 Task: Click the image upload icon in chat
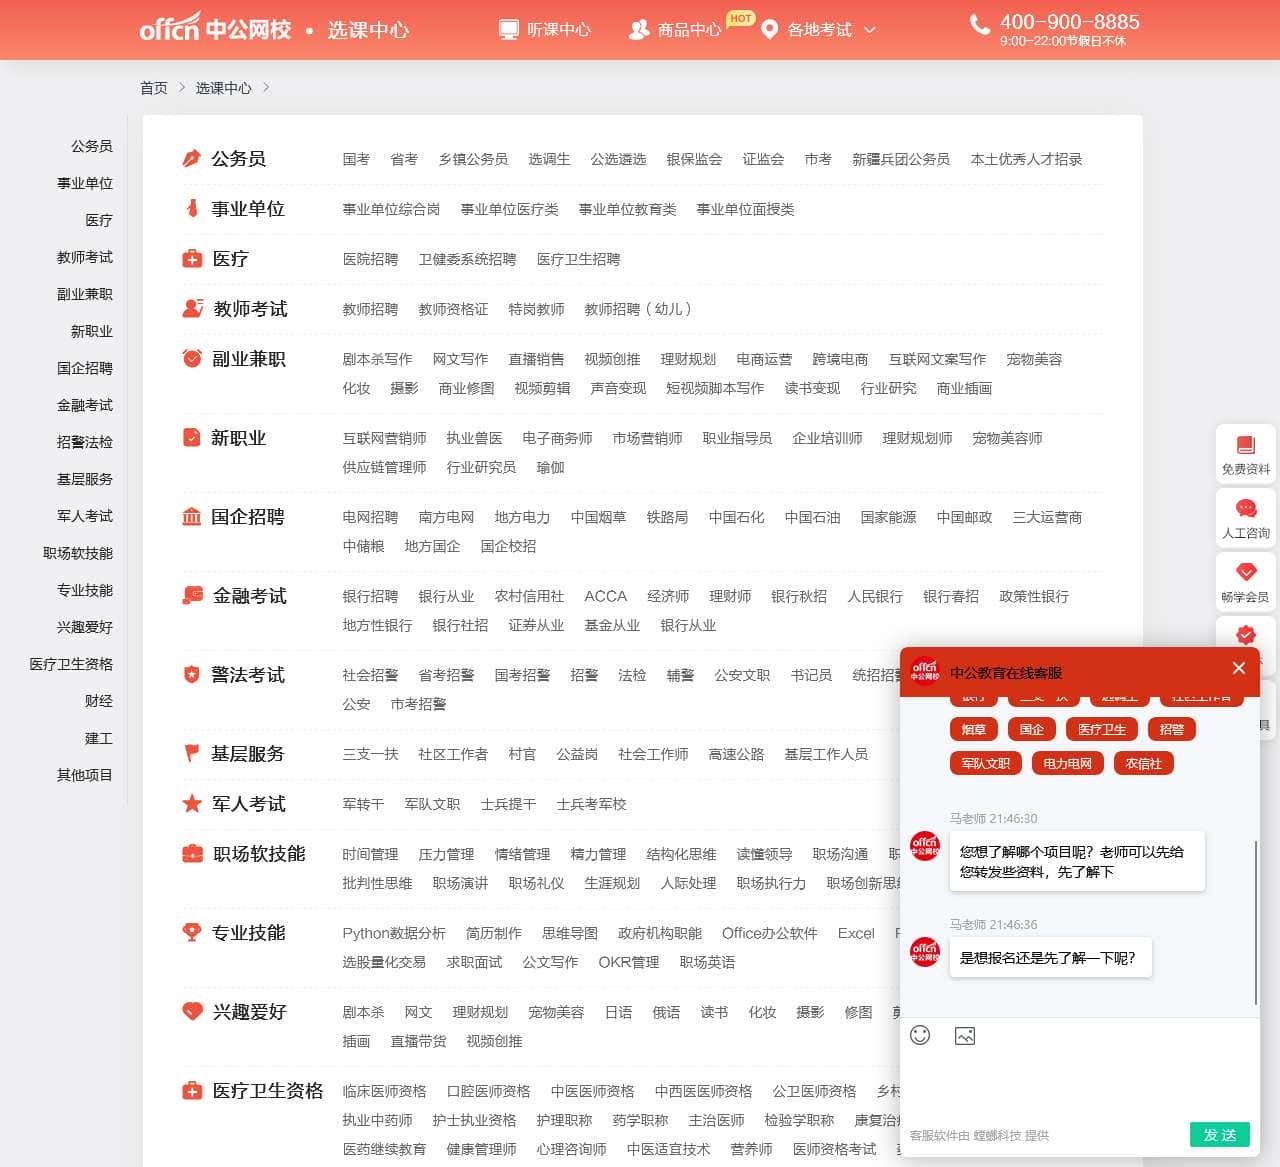click(x=964, y=1037)
